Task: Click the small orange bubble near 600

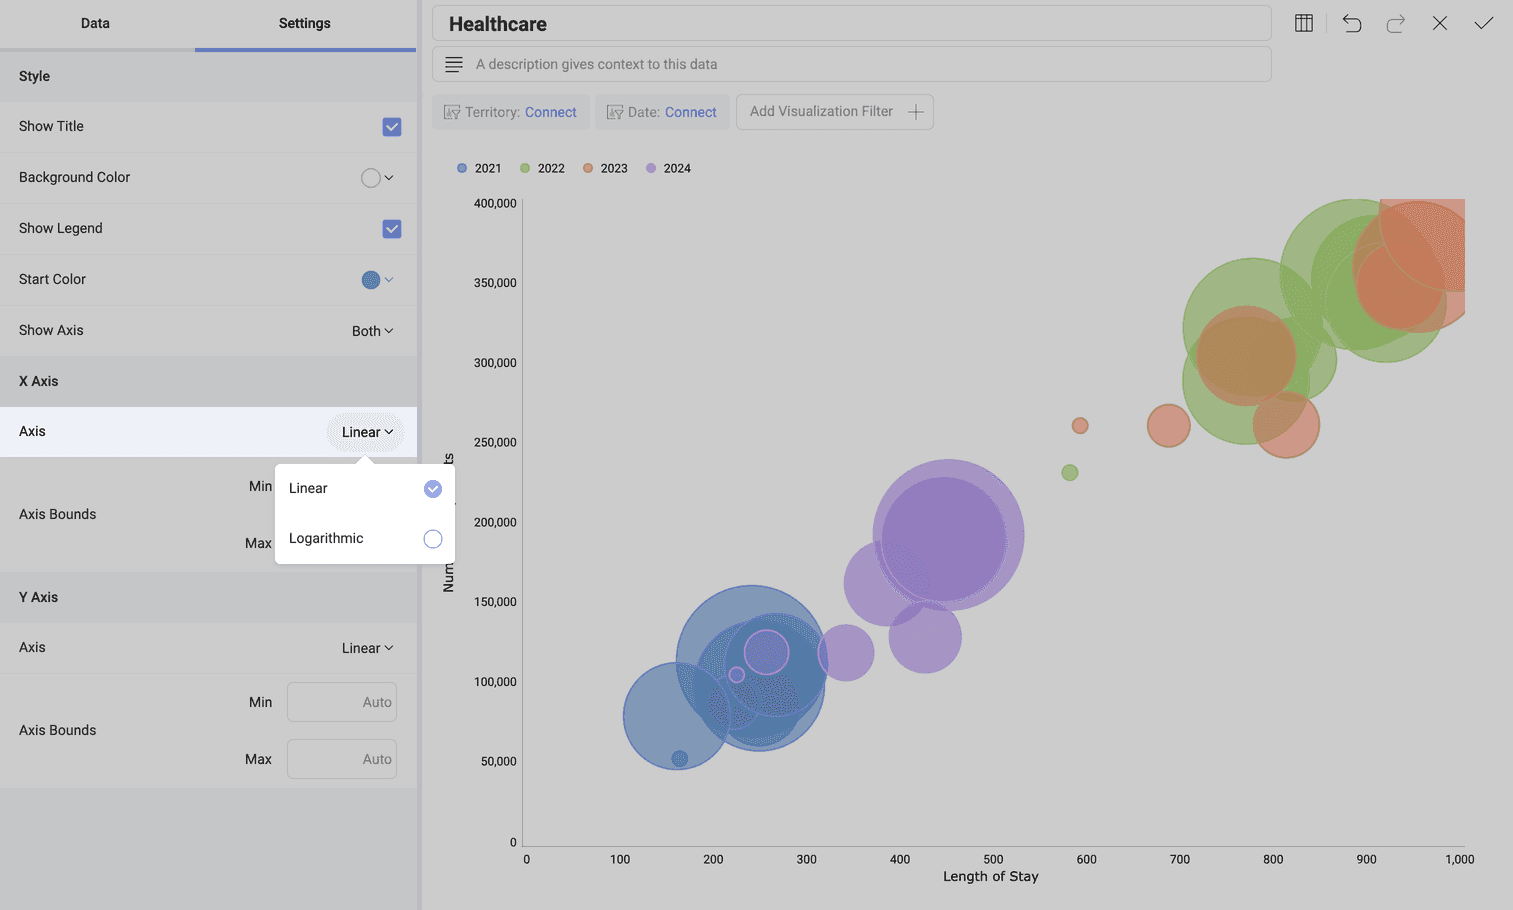Action: 1080,426
